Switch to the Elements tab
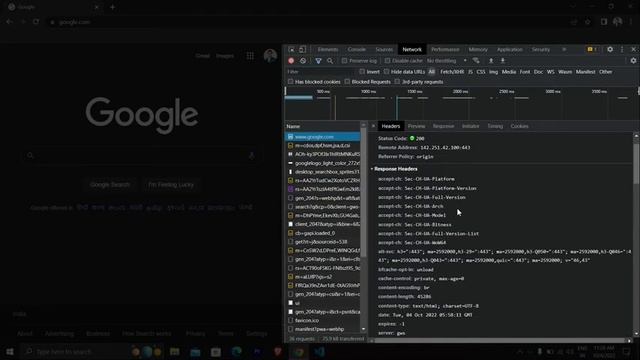 pyautogui.click(x=328, y=49)
